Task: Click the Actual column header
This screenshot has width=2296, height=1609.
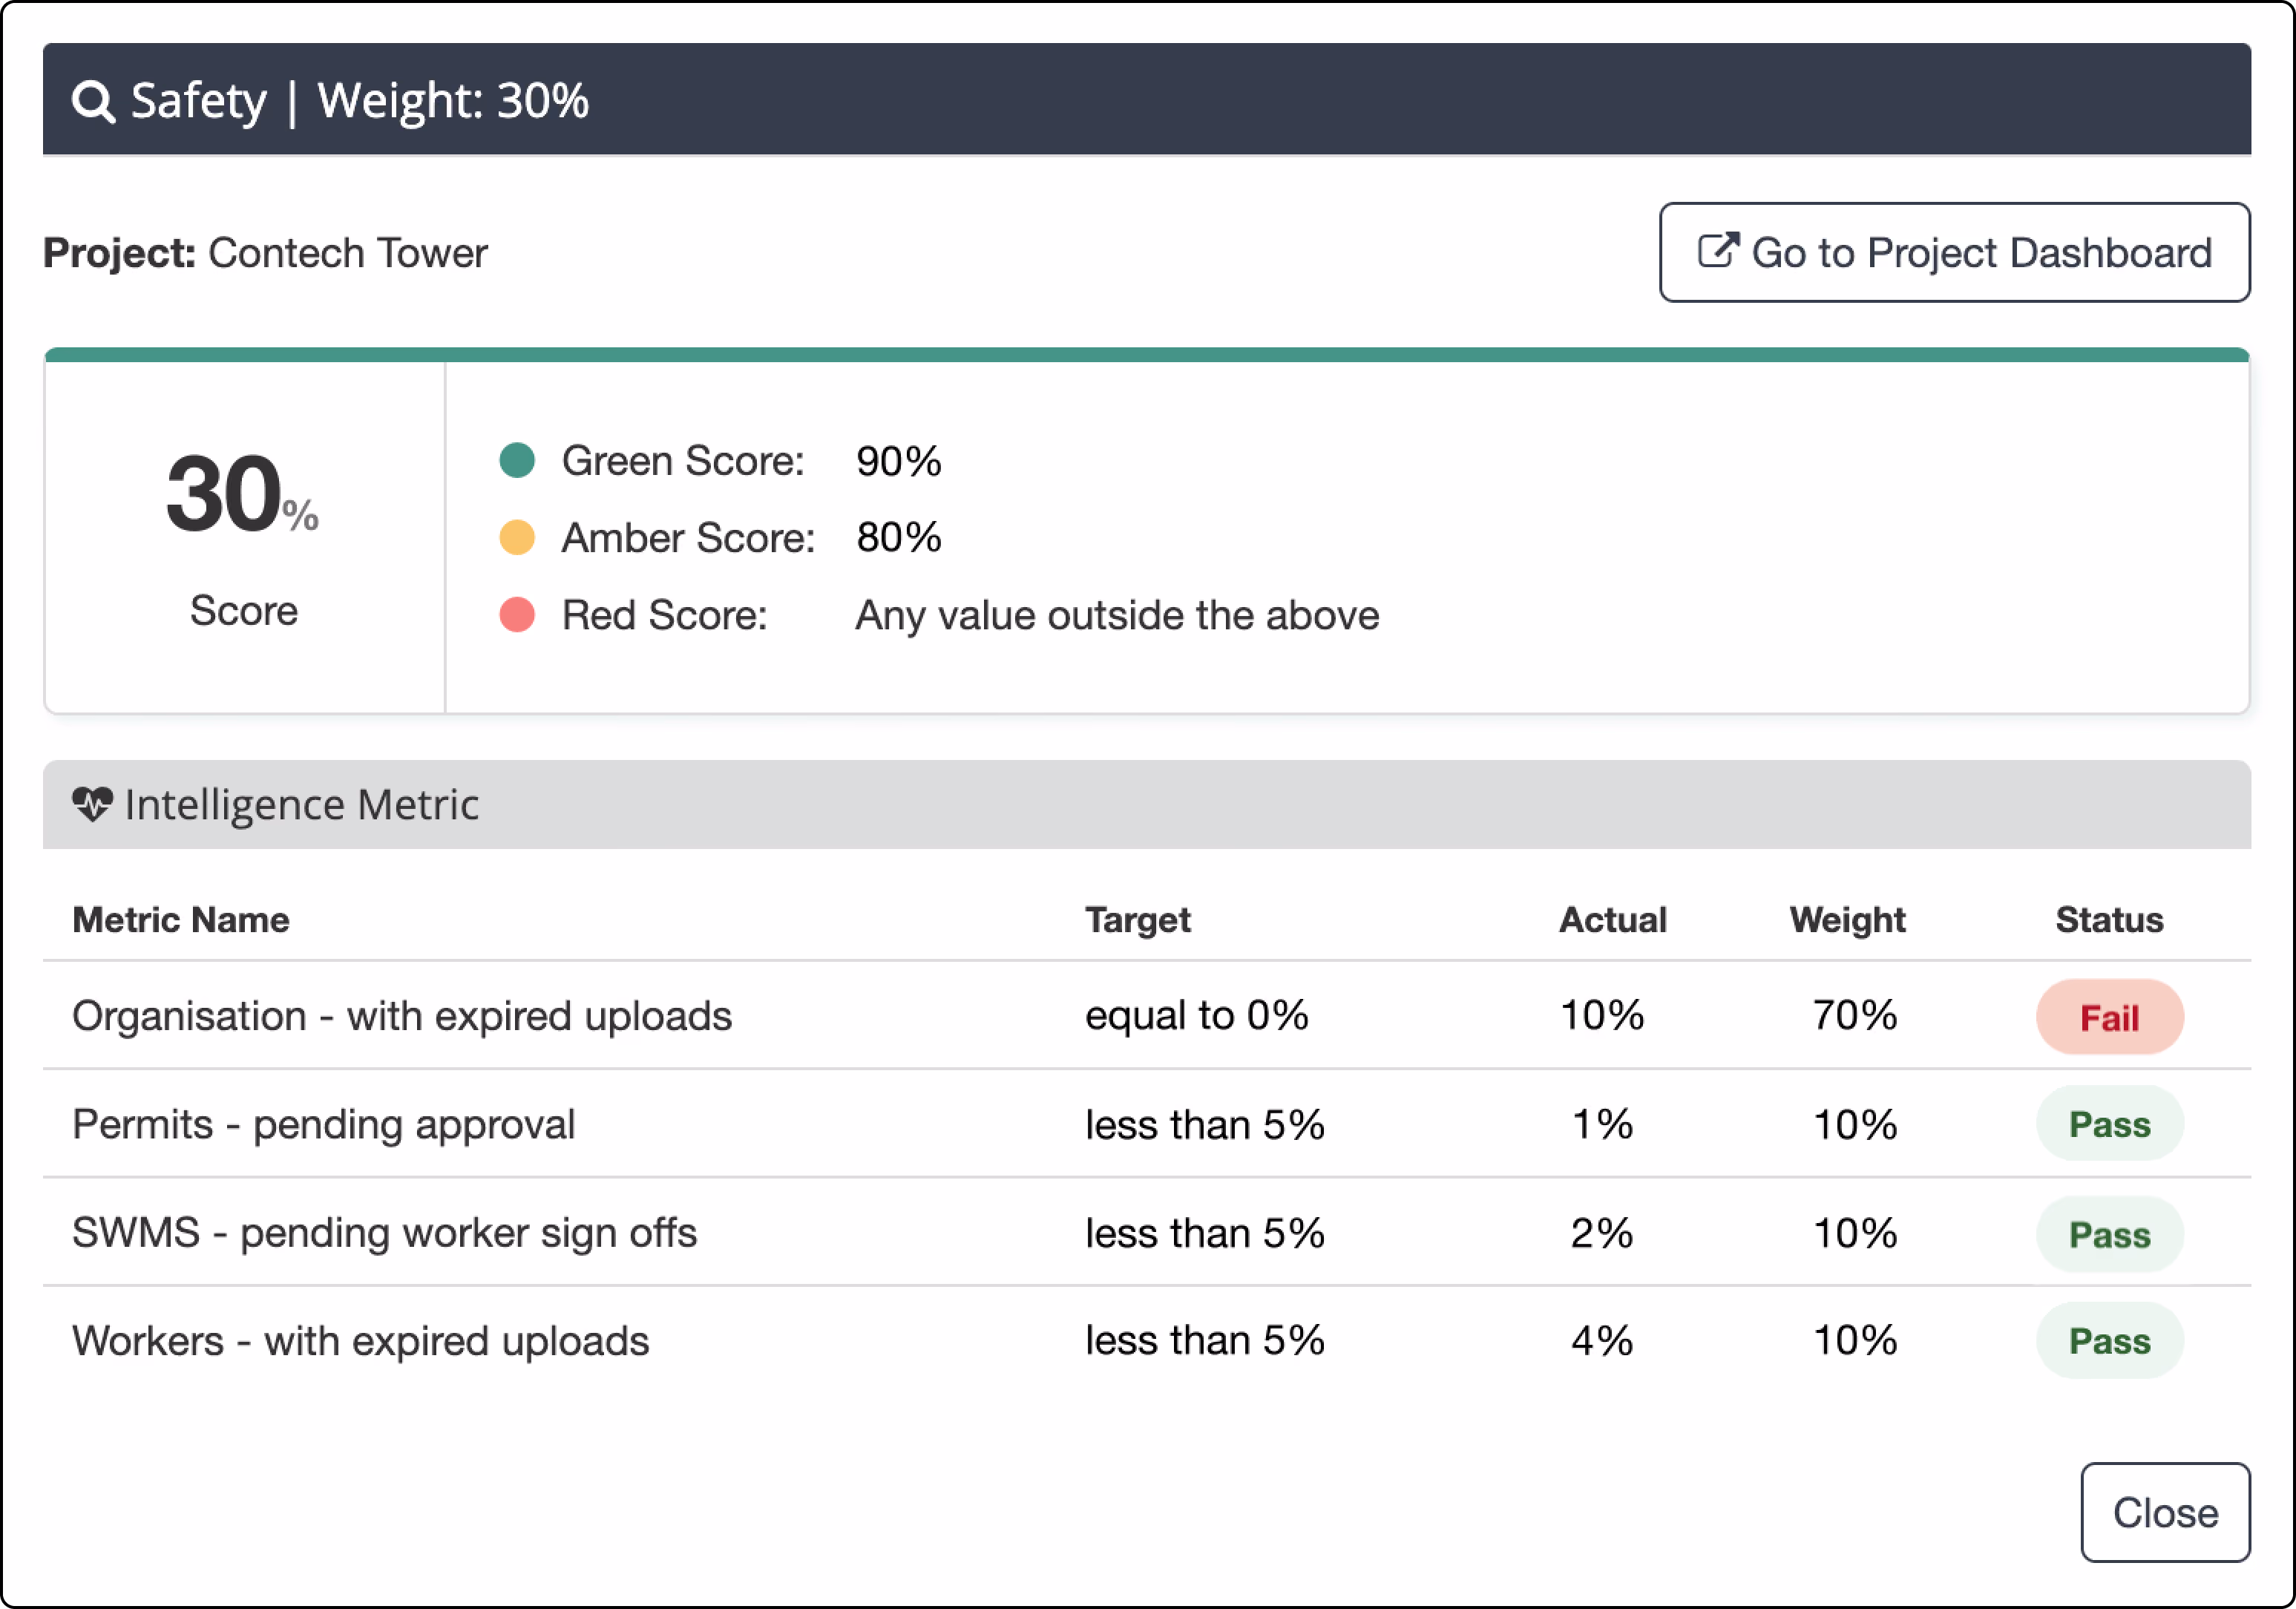Action: click(1612, 919)
